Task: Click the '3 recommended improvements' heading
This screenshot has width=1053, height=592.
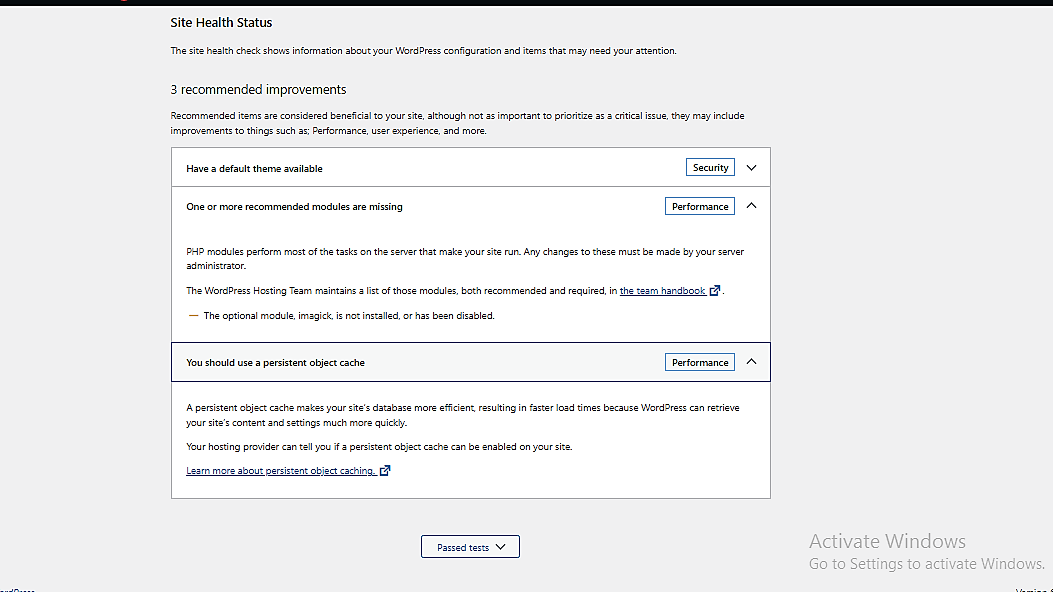Action: [x=258, y=90]
